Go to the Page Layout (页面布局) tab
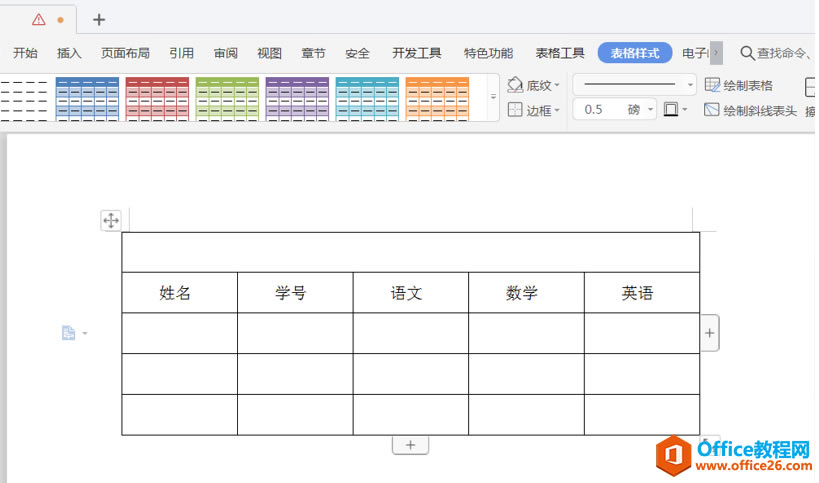This screenshot has width=819, height=483. point(125,53)
